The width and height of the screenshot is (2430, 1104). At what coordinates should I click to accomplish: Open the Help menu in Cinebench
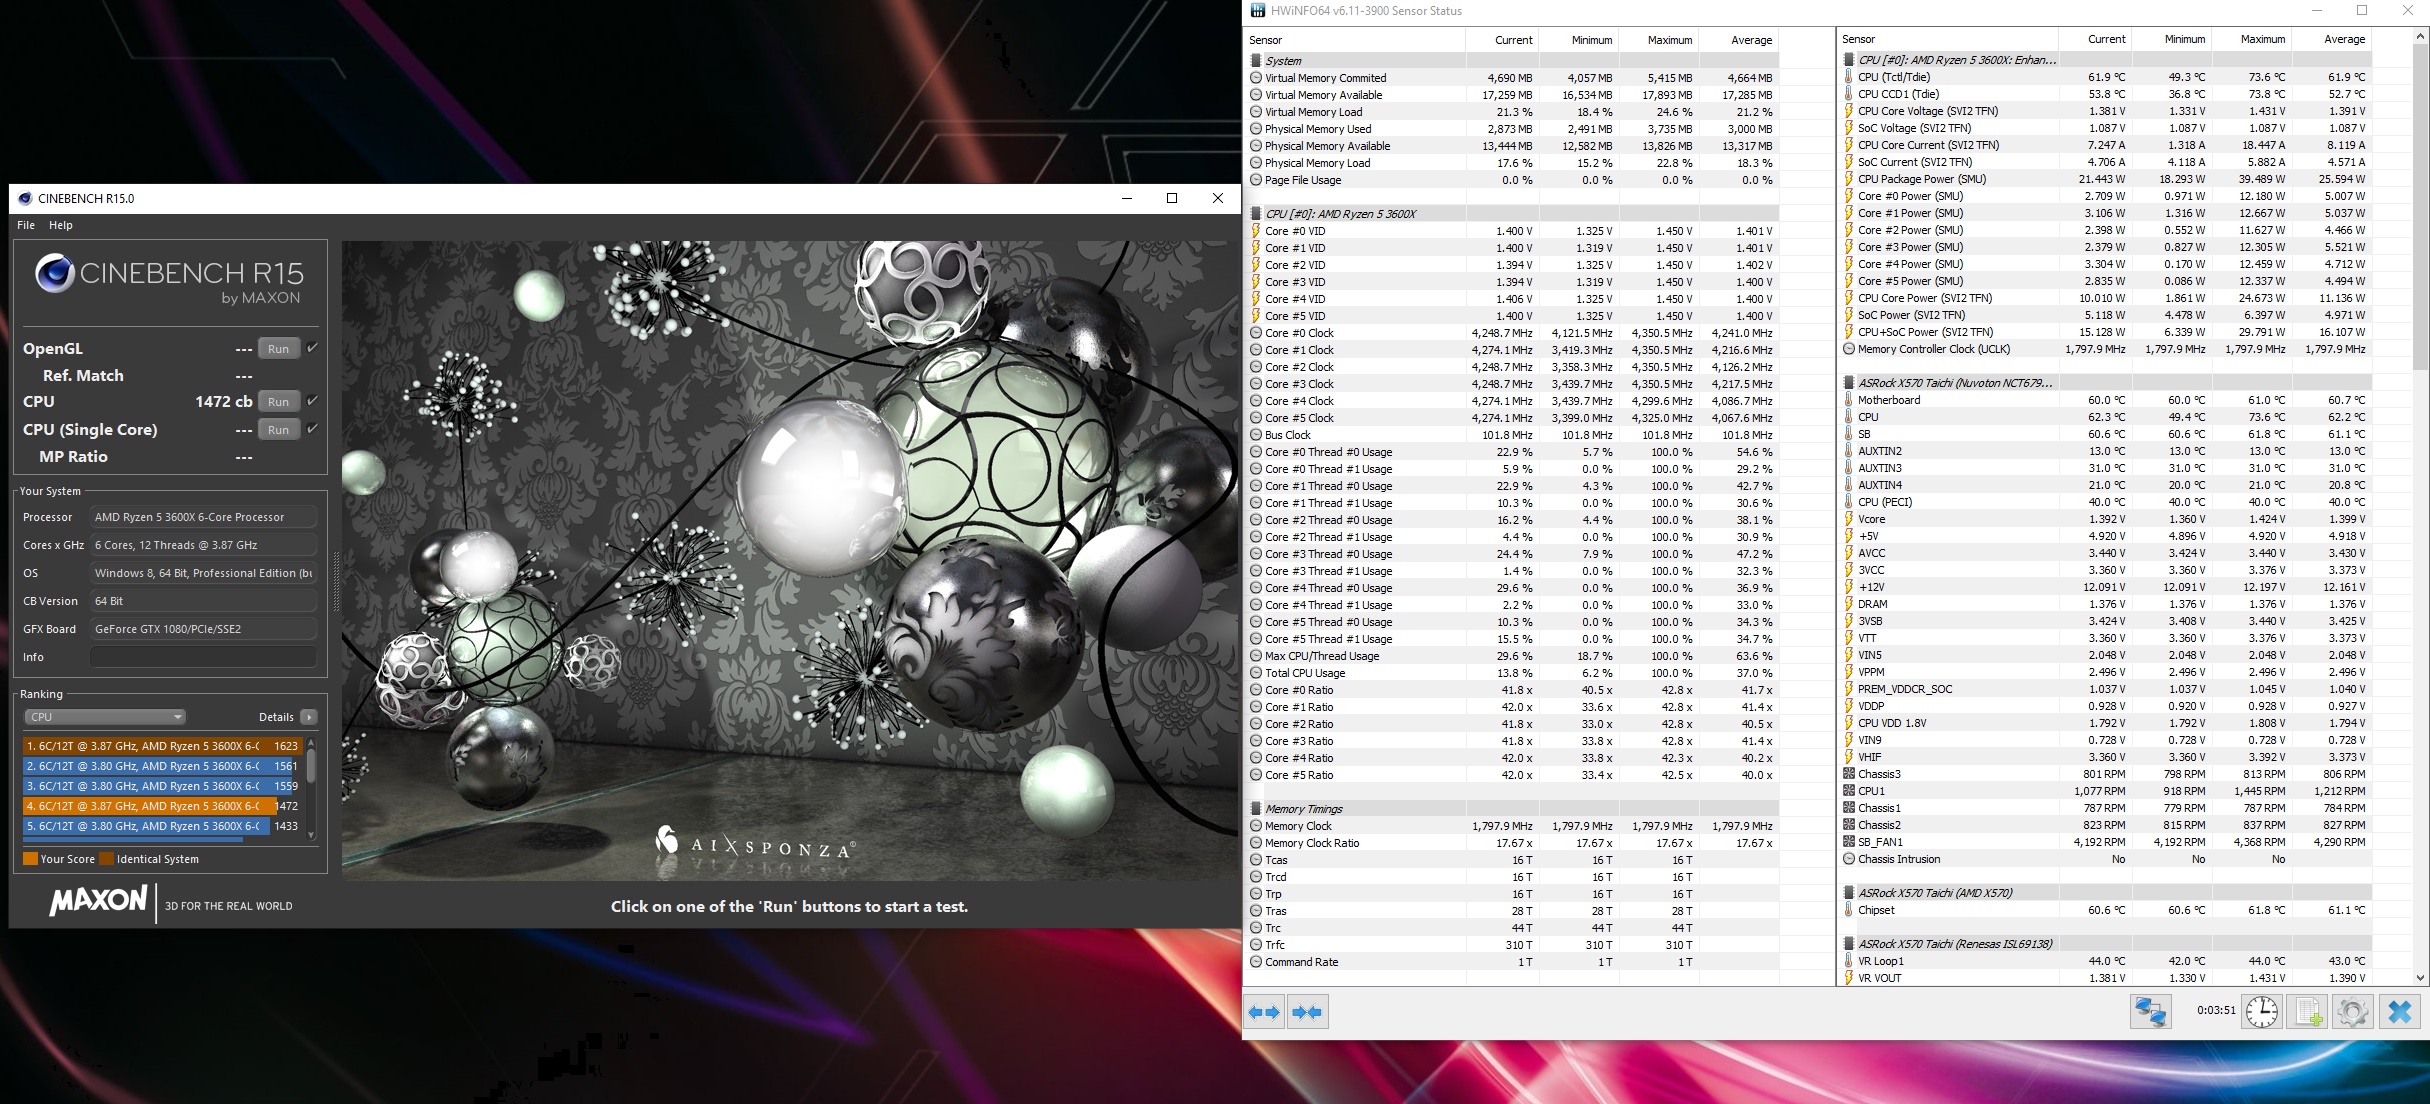pos(61,225)
